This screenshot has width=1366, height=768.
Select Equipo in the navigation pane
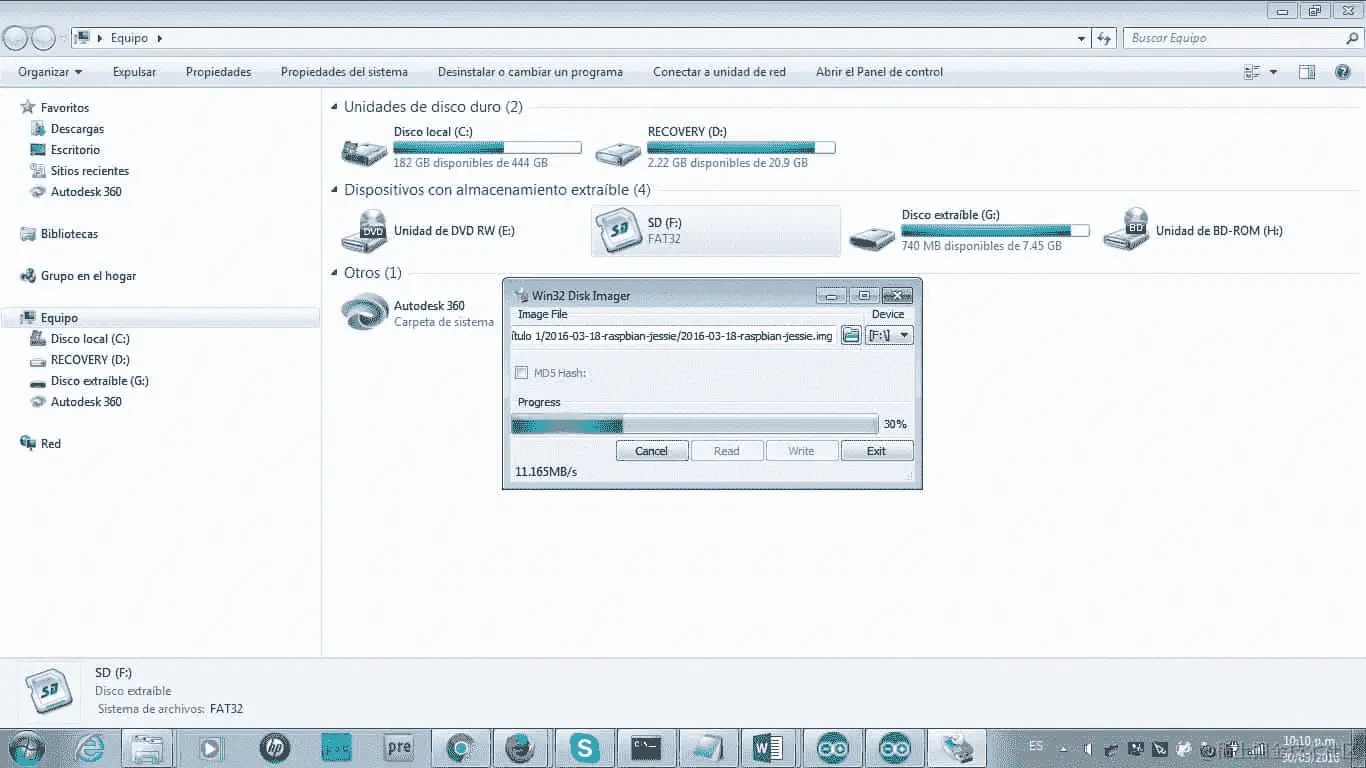pos(59,318)
